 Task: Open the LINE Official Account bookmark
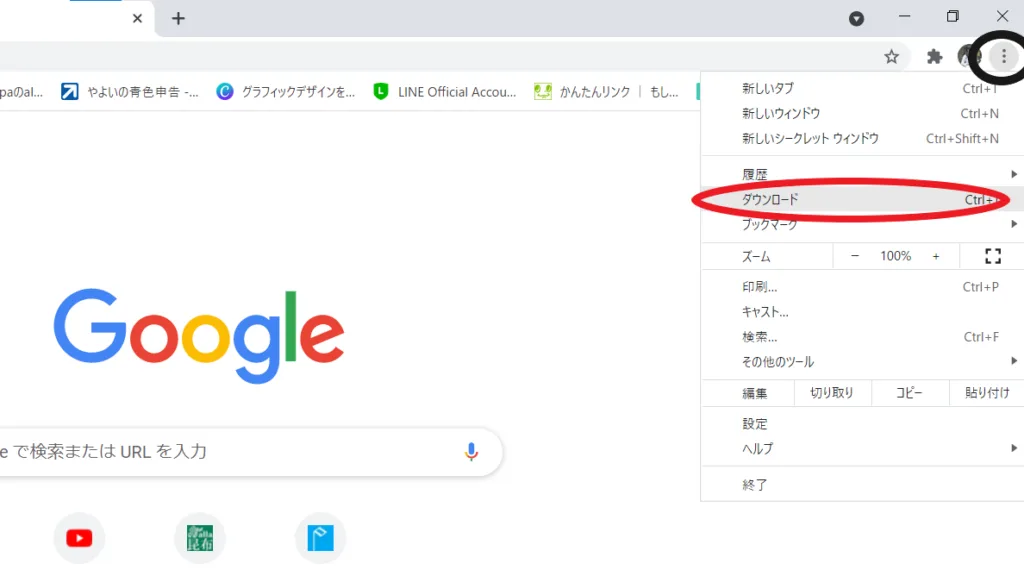coord(446,92)
